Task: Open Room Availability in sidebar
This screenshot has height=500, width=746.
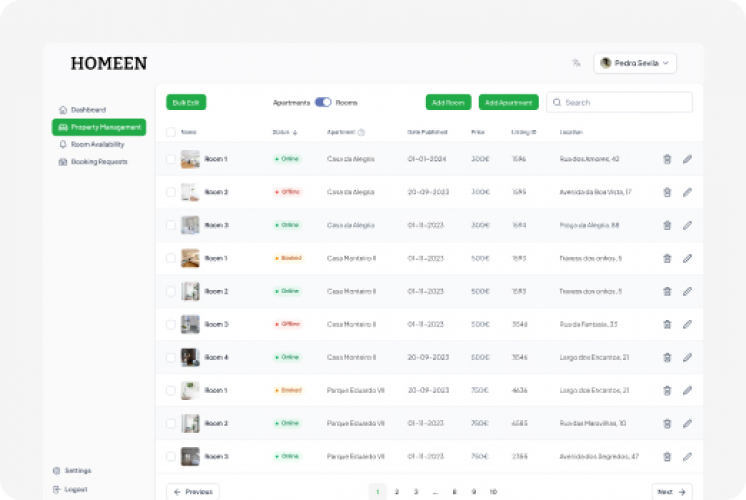Action: [98, 144]
